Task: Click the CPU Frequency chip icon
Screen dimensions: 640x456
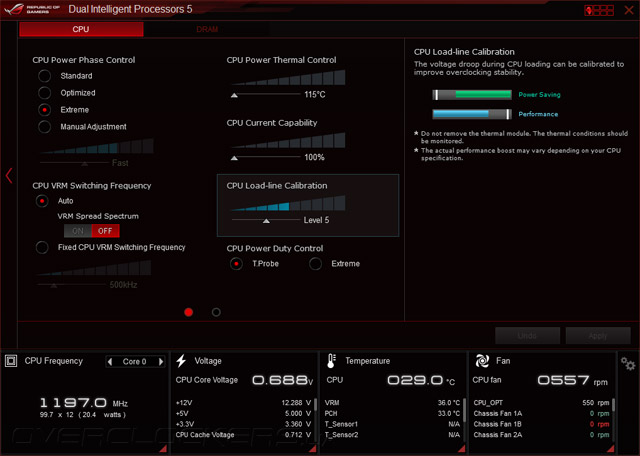Action: [x=11, y=361]
